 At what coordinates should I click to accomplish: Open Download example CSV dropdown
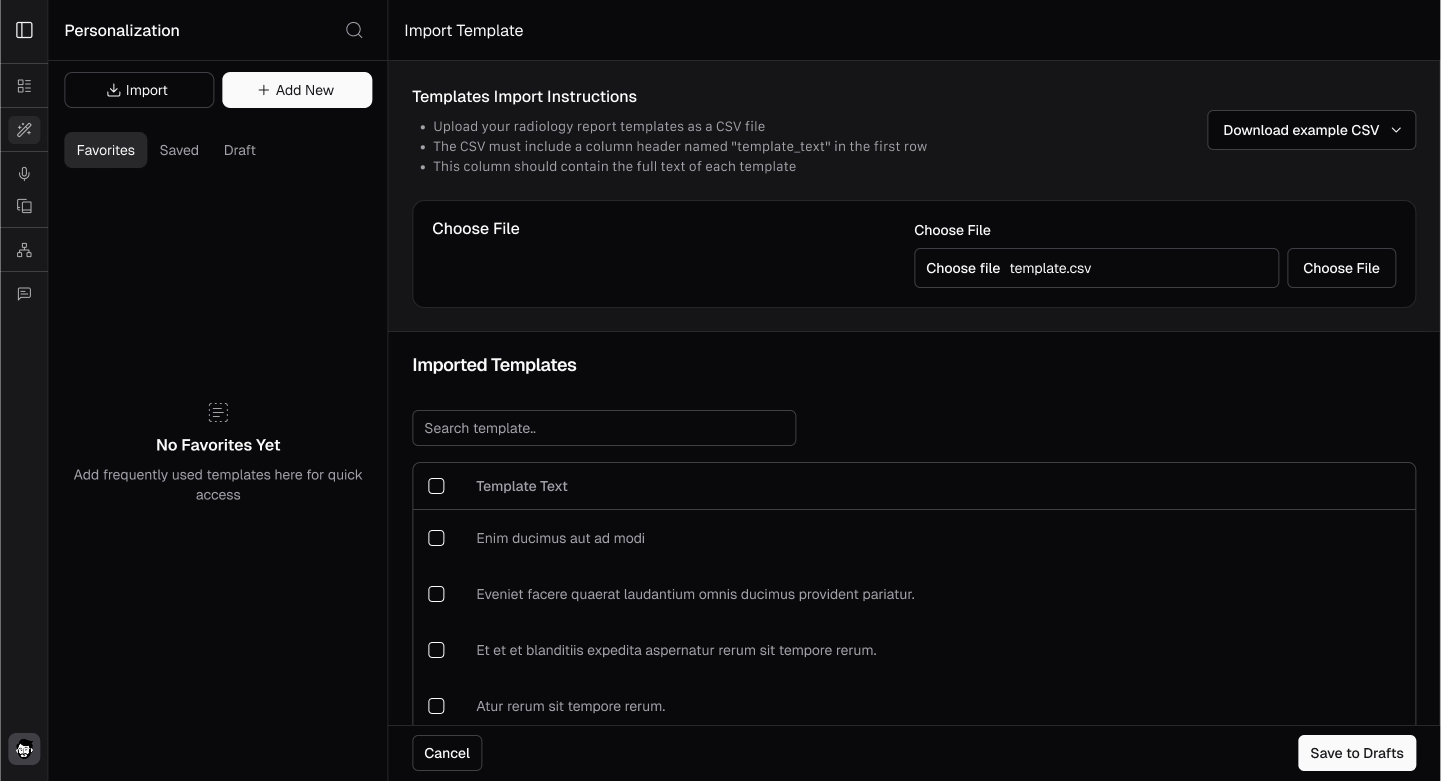1311,130
